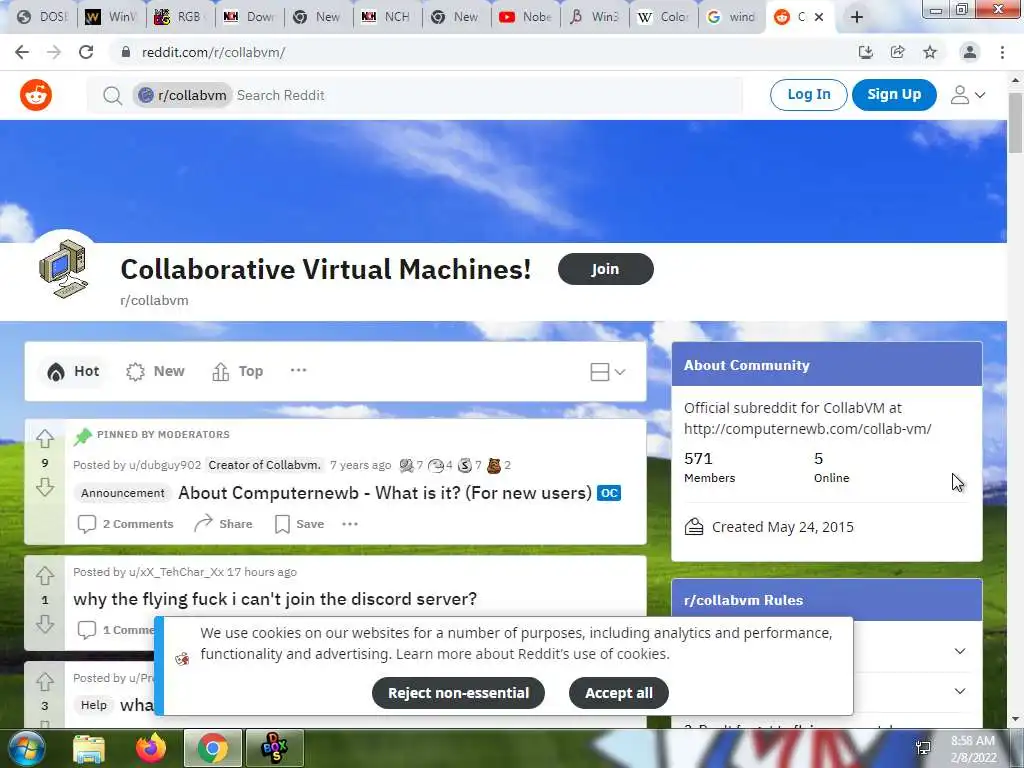Launch Firefox from the taskbar
Image resolution: width=1024 pixels, height=768 pixels.
point(151,748)
